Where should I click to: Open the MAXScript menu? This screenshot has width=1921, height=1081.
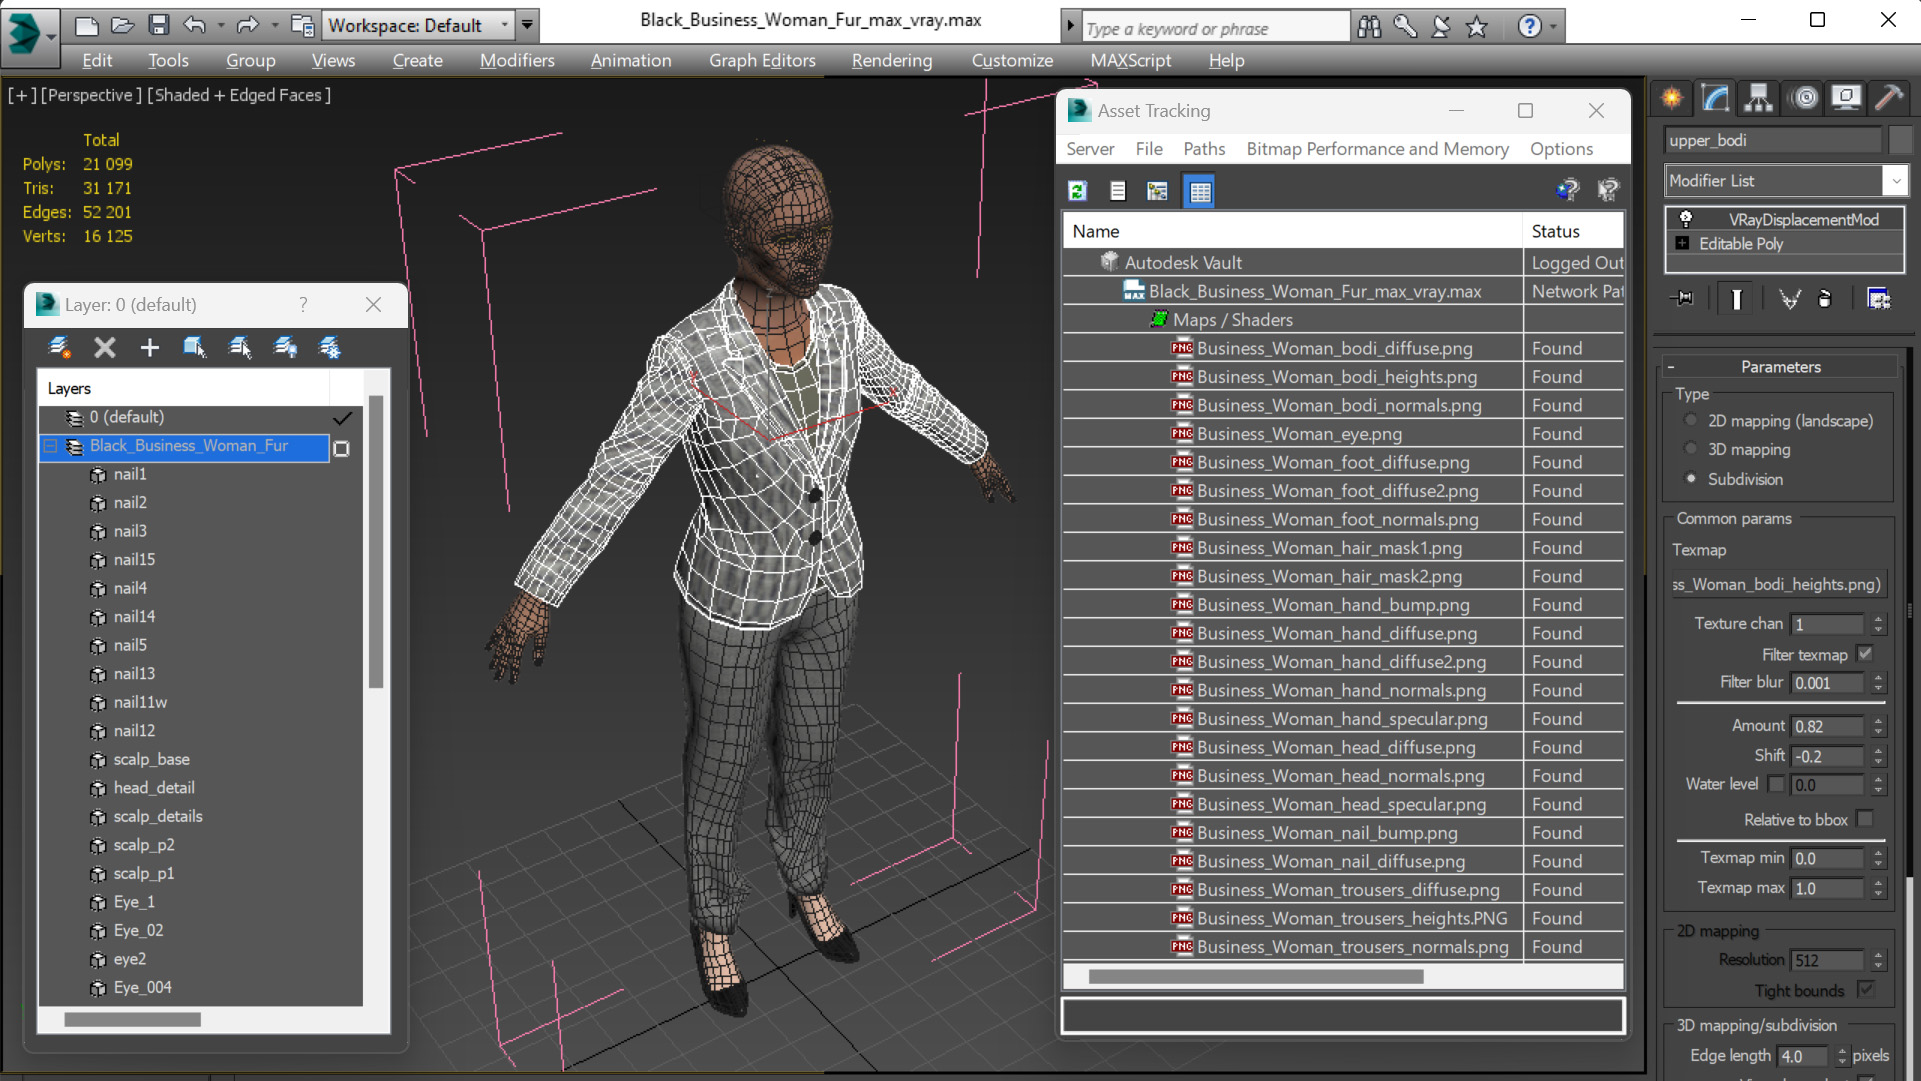pyautogui.click(x=1130, y=61)
